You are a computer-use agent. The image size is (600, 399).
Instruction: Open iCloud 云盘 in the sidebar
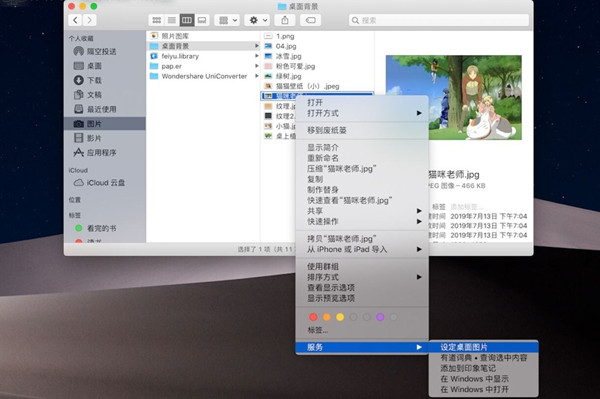pyautogui.click(x=104, y=183)
